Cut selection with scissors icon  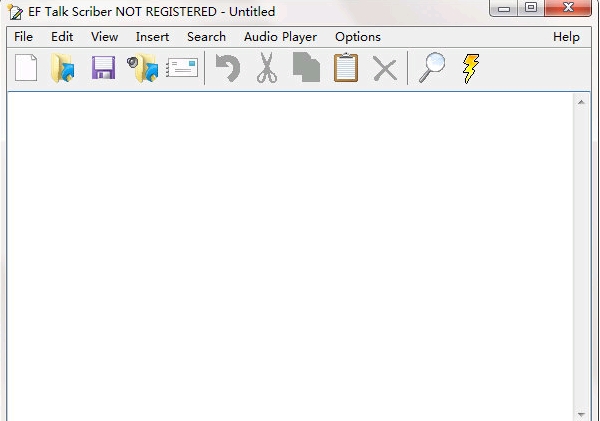pyautogui.click(x=267, y=68)
